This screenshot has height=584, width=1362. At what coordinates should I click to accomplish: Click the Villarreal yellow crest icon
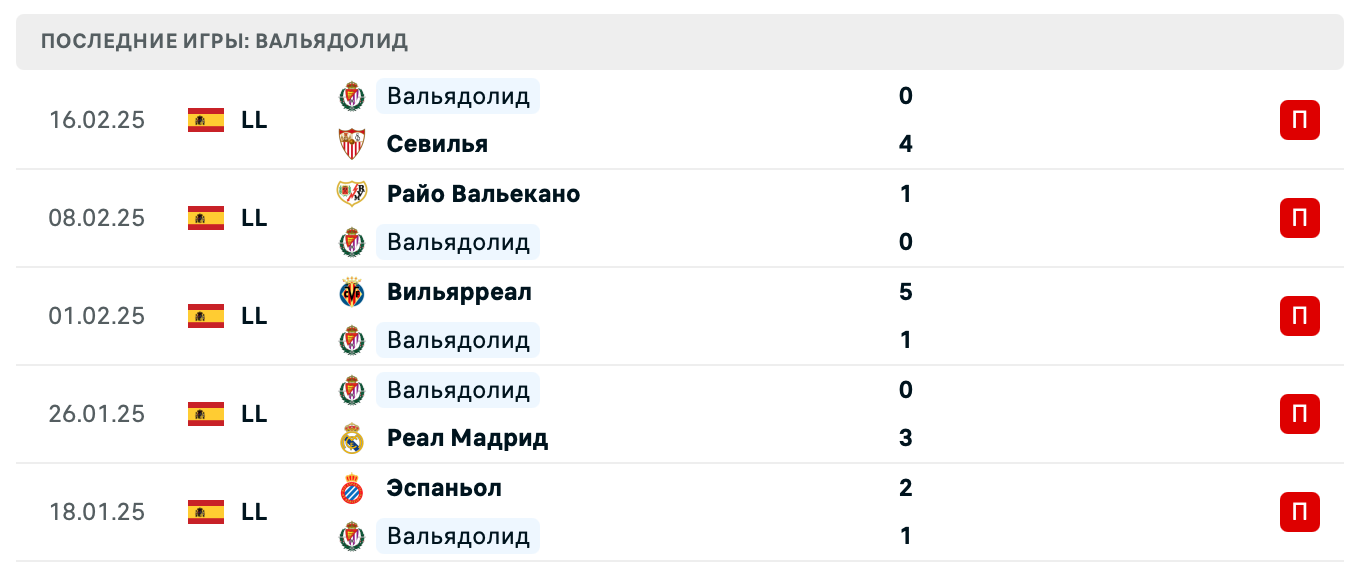coord(352,292)
